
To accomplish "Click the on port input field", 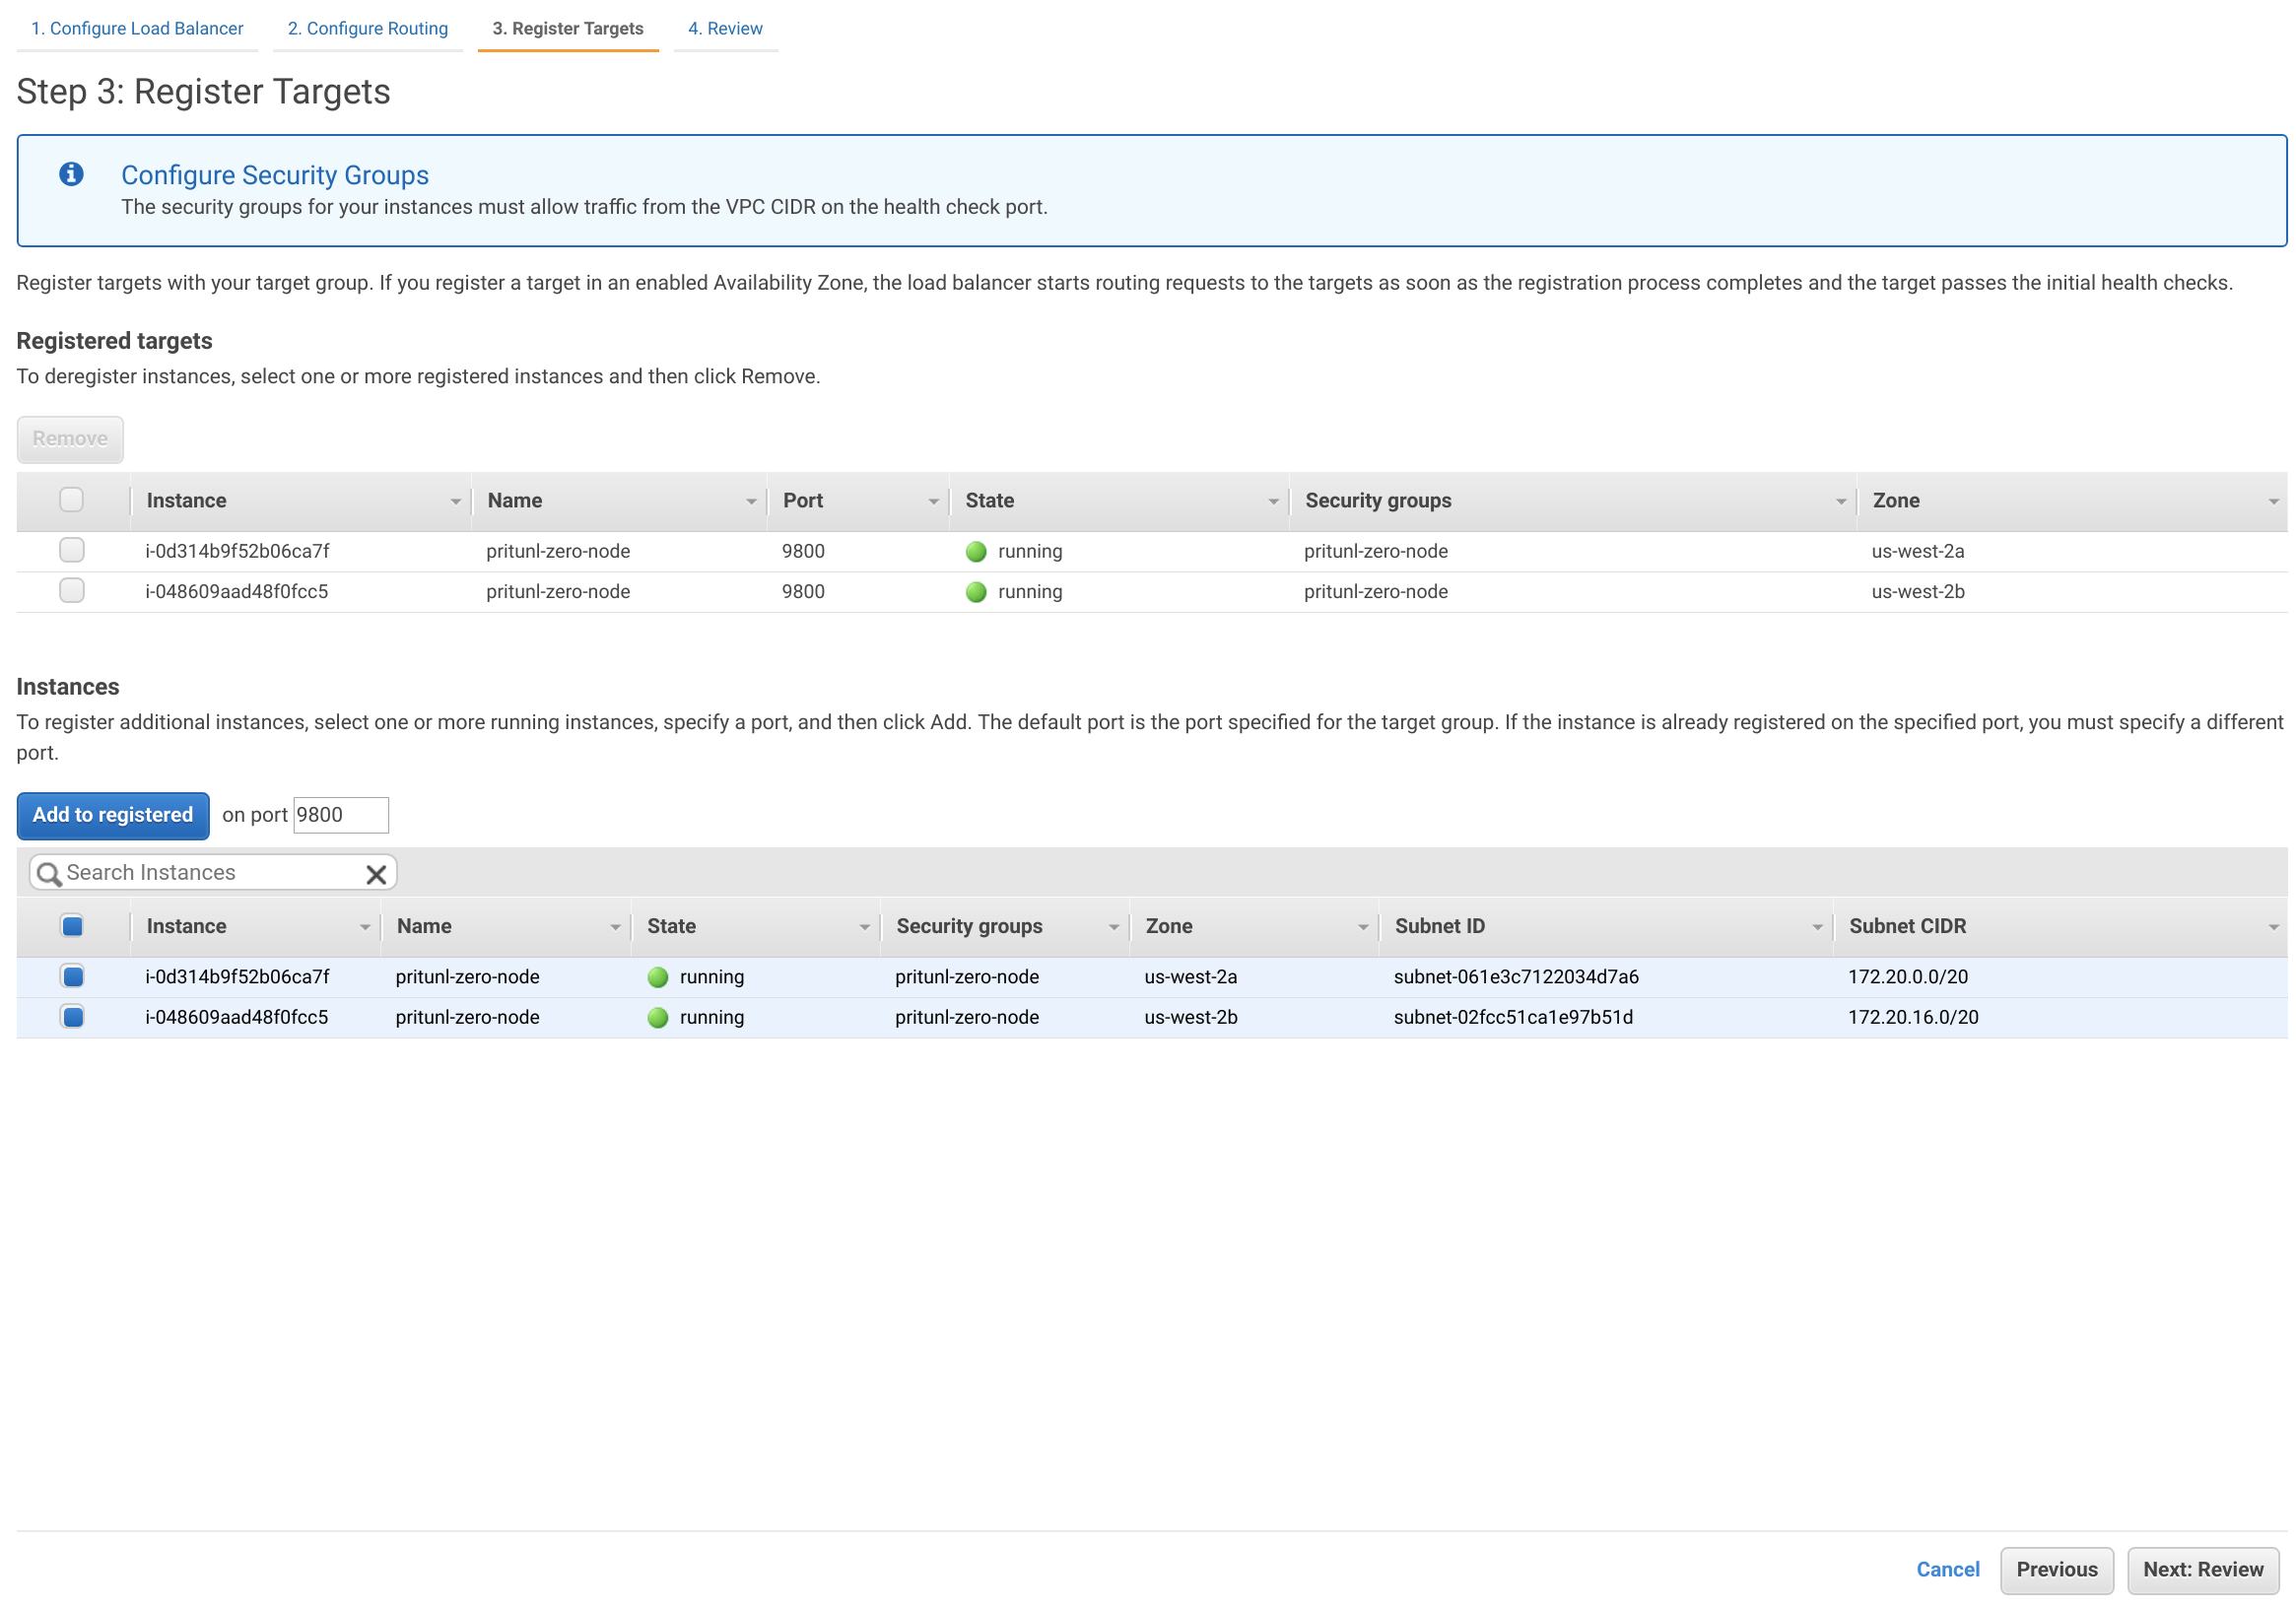I will [x=341, y=815].
